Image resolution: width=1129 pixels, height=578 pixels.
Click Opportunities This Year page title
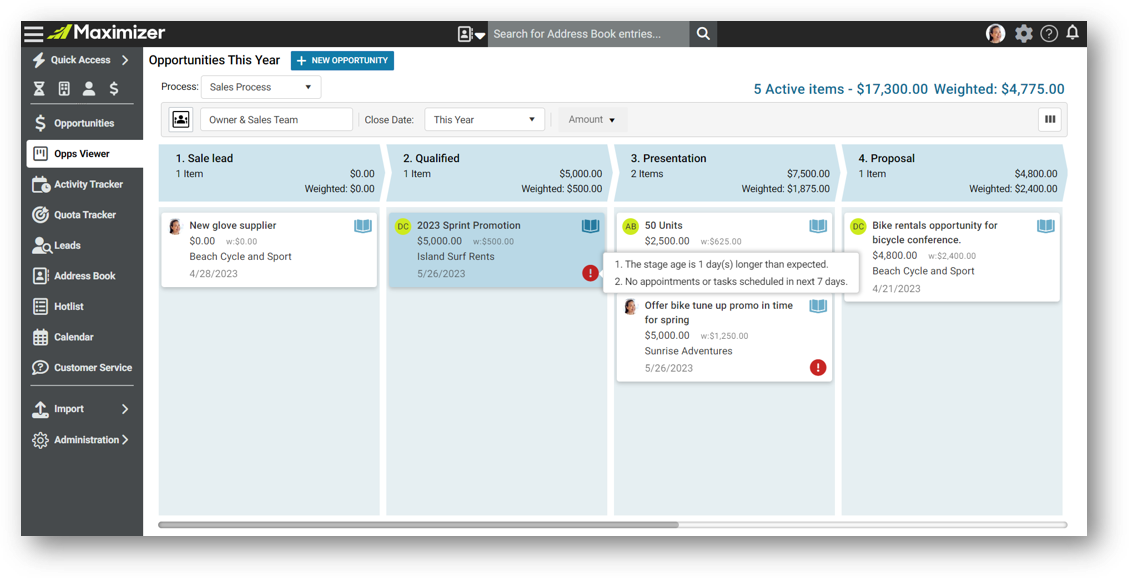[215, 60]
